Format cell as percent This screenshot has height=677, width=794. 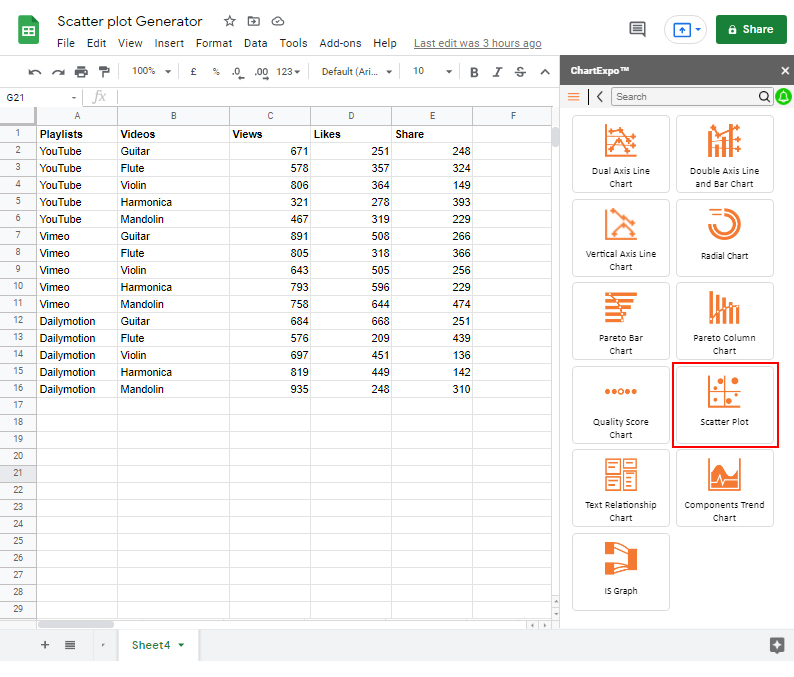point(216,72)
